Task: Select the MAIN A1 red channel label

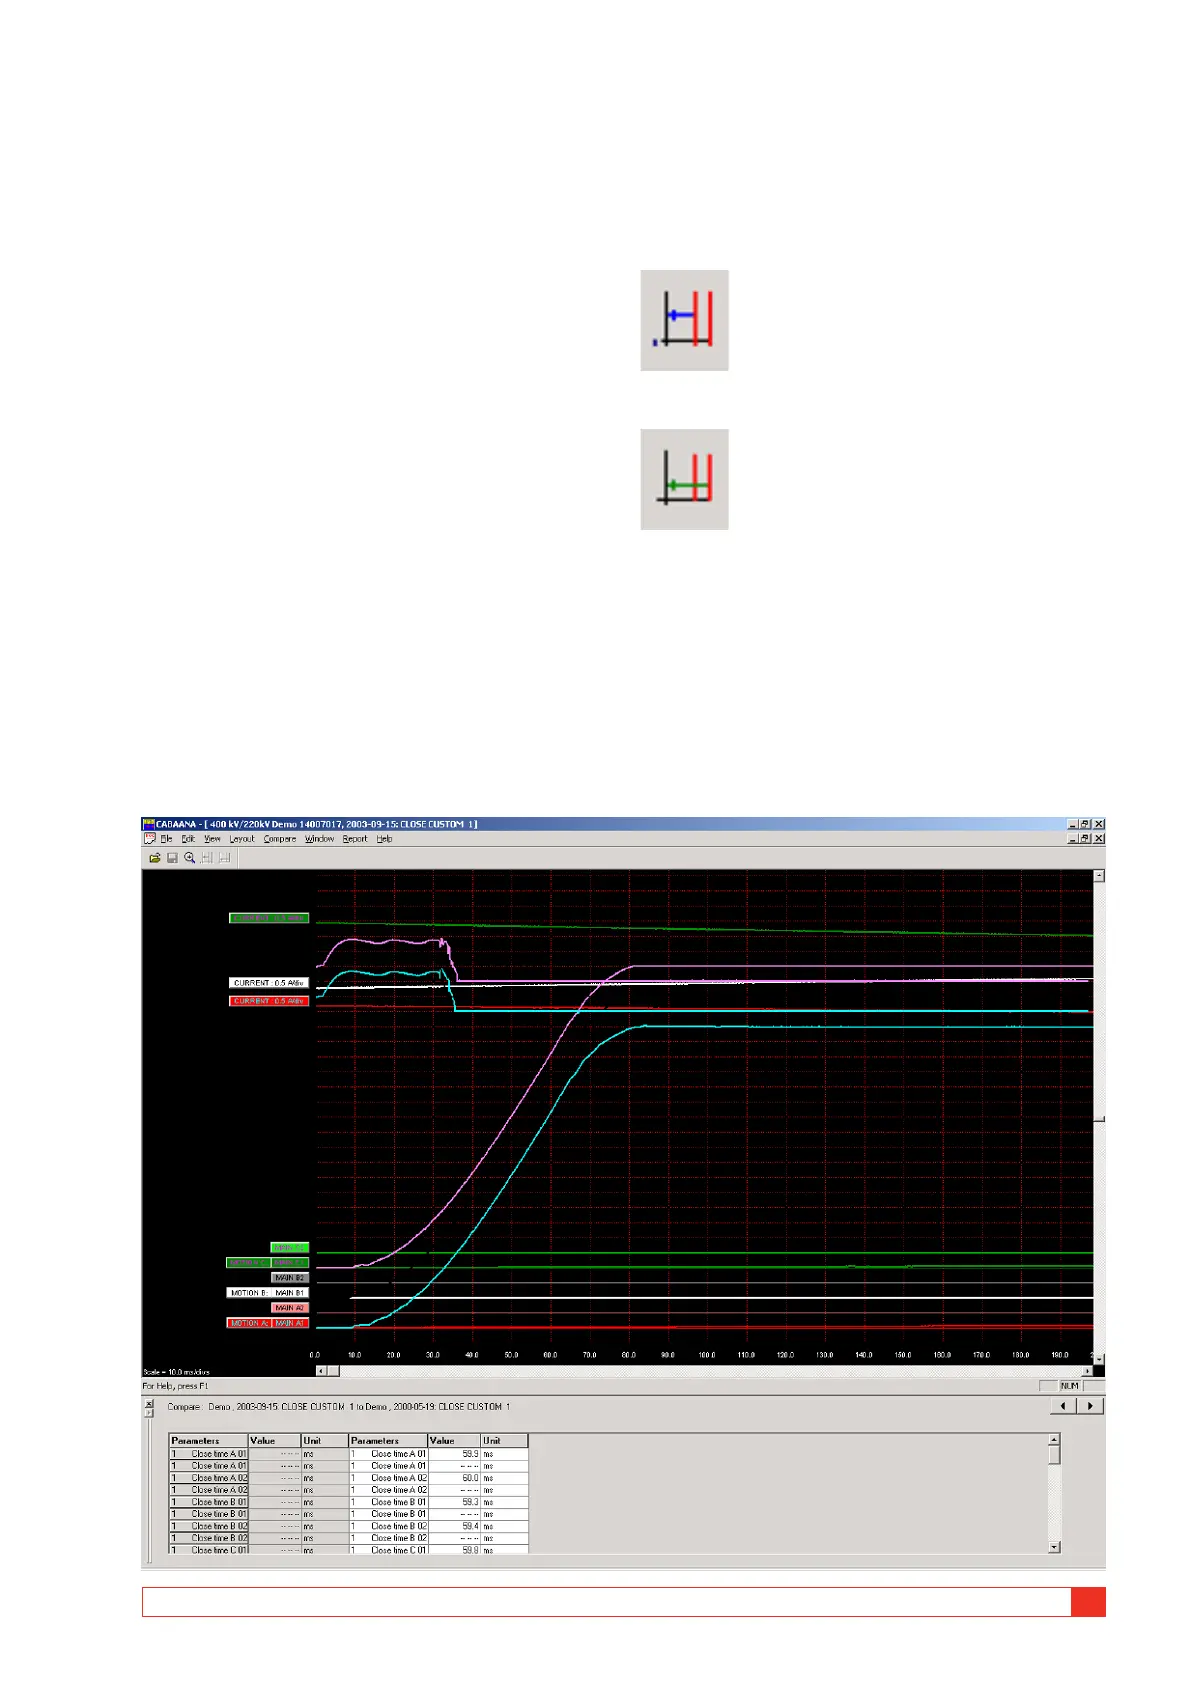Action: (291, 1323)
